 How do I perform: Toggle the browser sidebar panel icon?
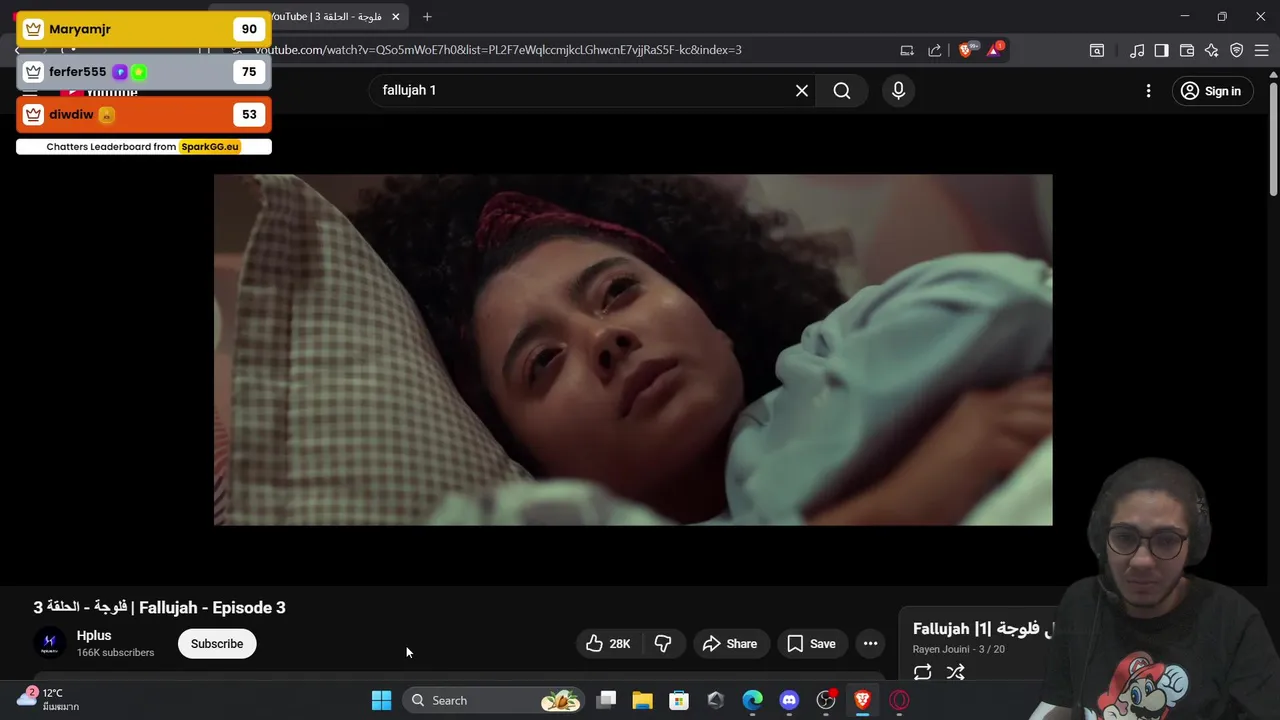point(1161,50)
